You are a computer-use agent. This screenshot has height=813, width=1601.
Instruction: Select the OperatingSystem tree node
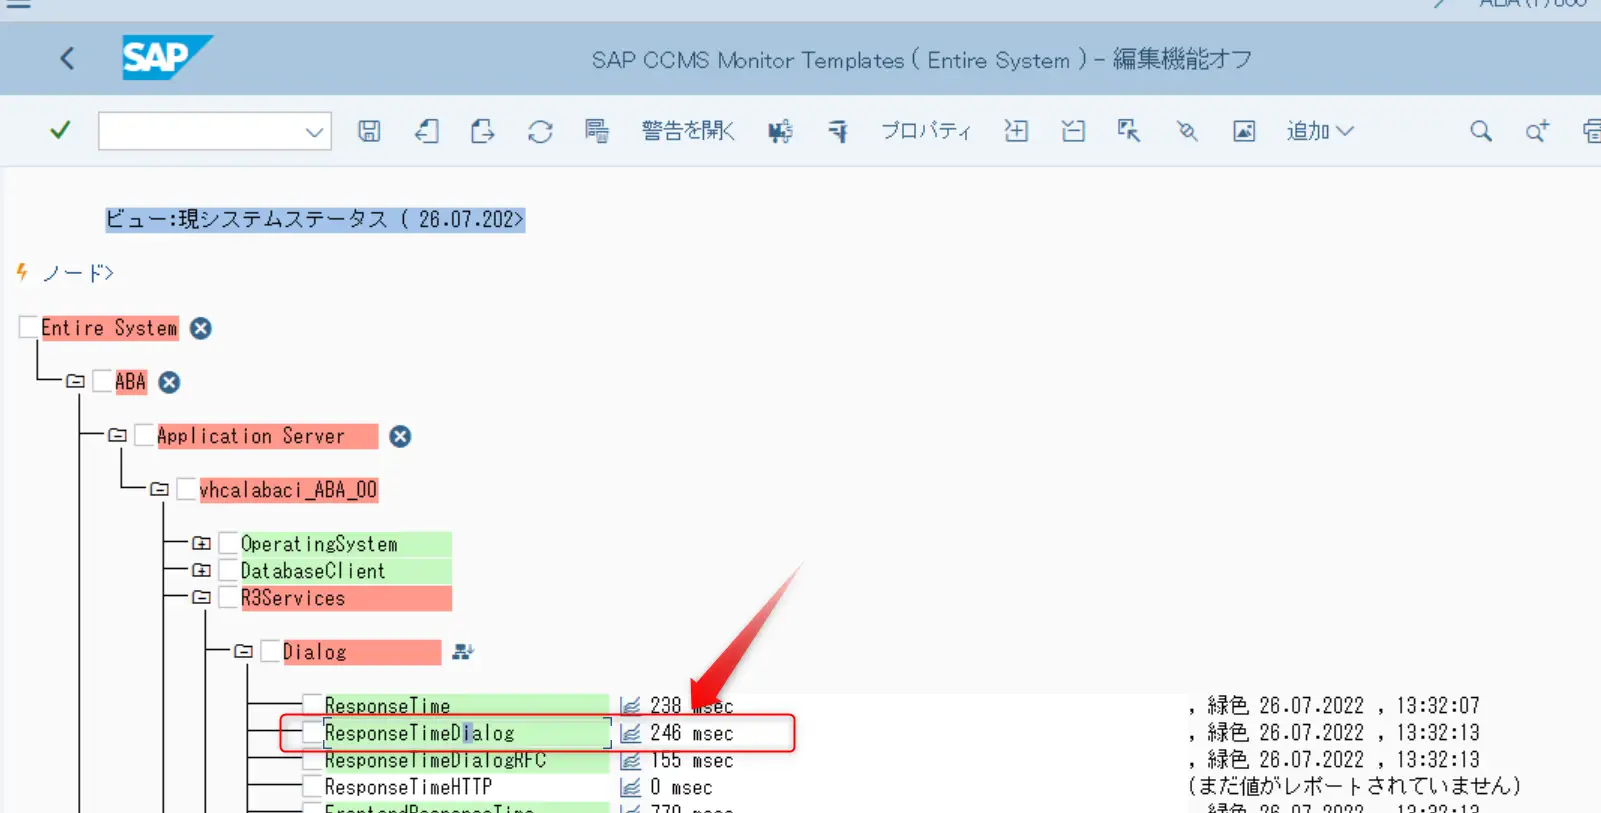[345, 544]
